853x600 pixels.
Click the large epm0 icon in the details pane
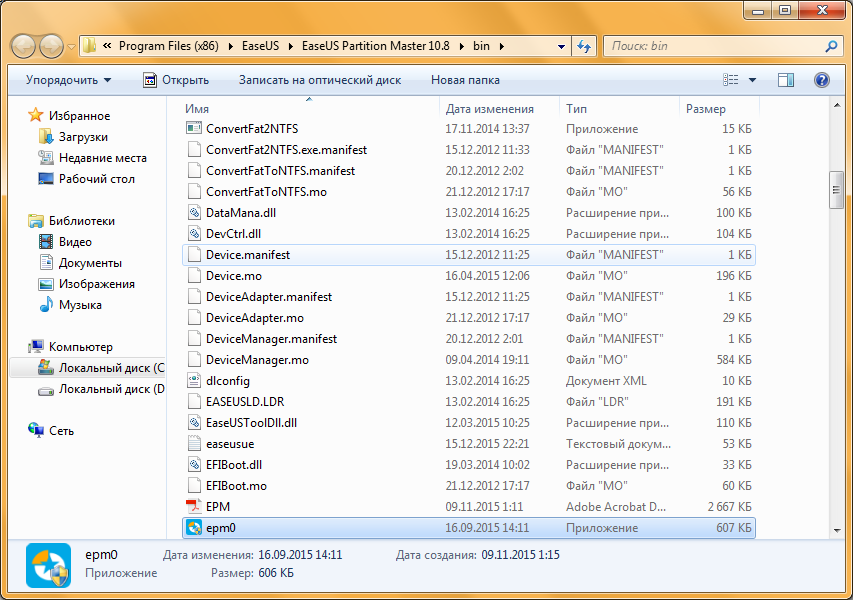[48, 565]
